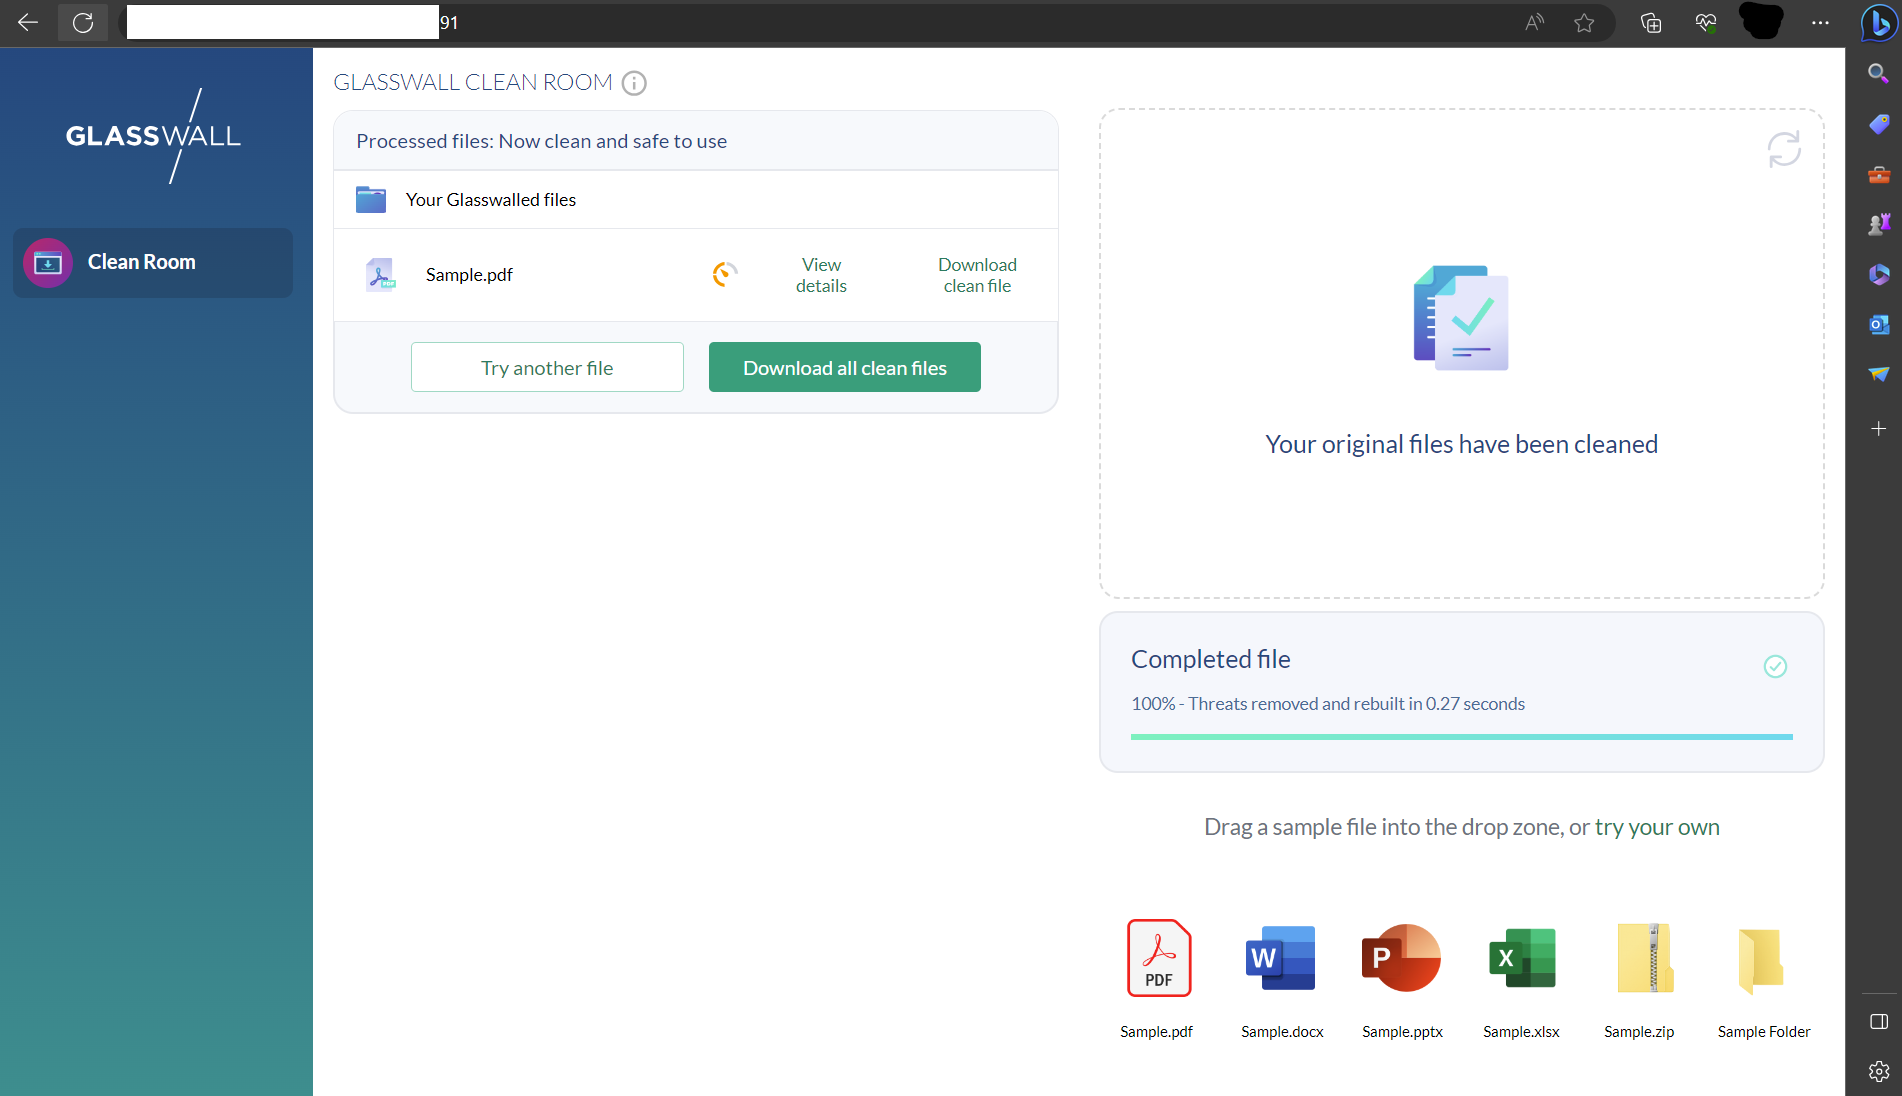Click the green completion progress bar
This screenshot has width=1902, height=1096.
pyautogui.click(x=1461, y=737)
